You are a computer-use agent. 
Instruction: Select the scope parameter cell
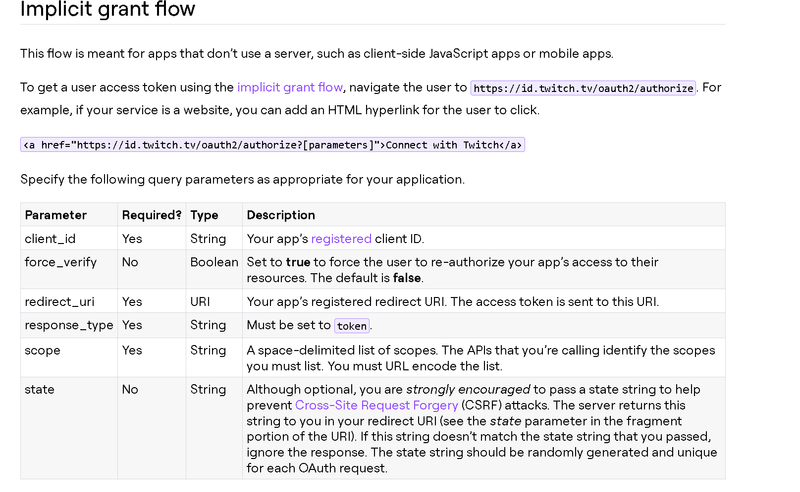click(x=43, y=350)
